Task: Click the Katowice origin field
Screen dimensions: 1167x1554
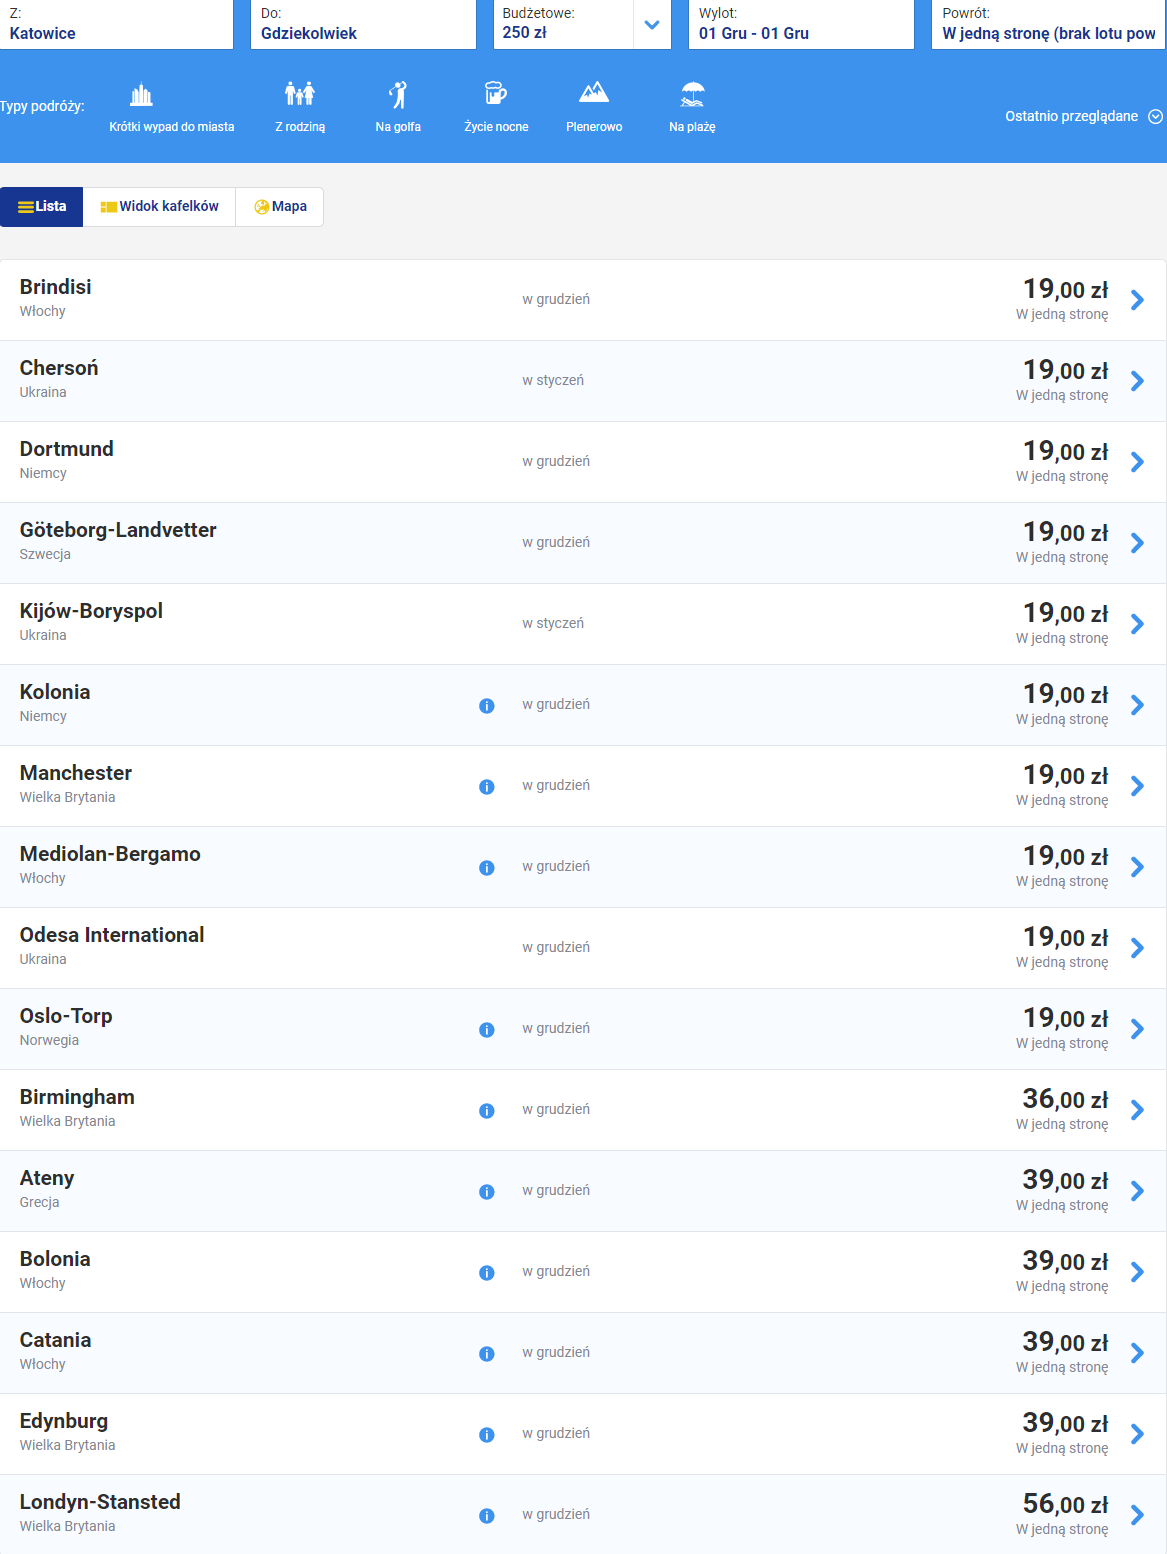Action: pyautogui.click(x=116, y=24)
